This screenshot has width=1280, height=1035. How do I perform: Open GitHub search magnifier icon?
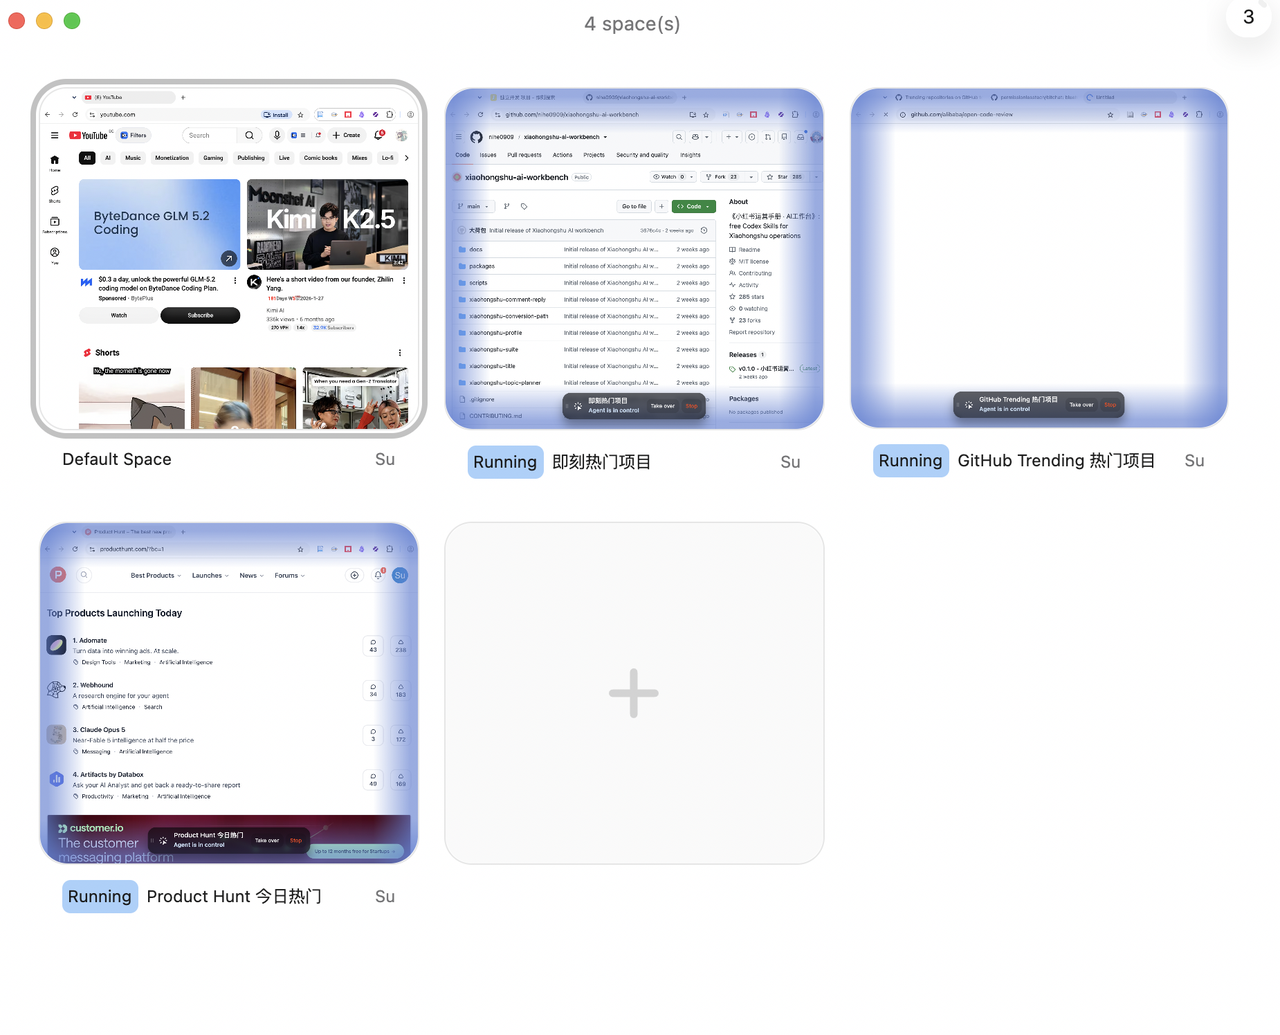tap(679, 137)
